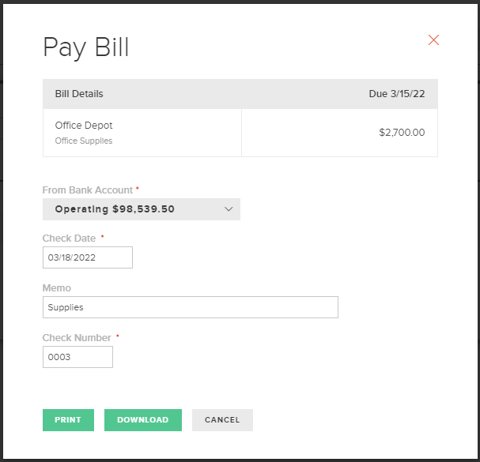Image resolution: width=480 pixels, height=462 pixels.
Task: Click the $2,700.00 bill amount
Action: click(402, 132)
